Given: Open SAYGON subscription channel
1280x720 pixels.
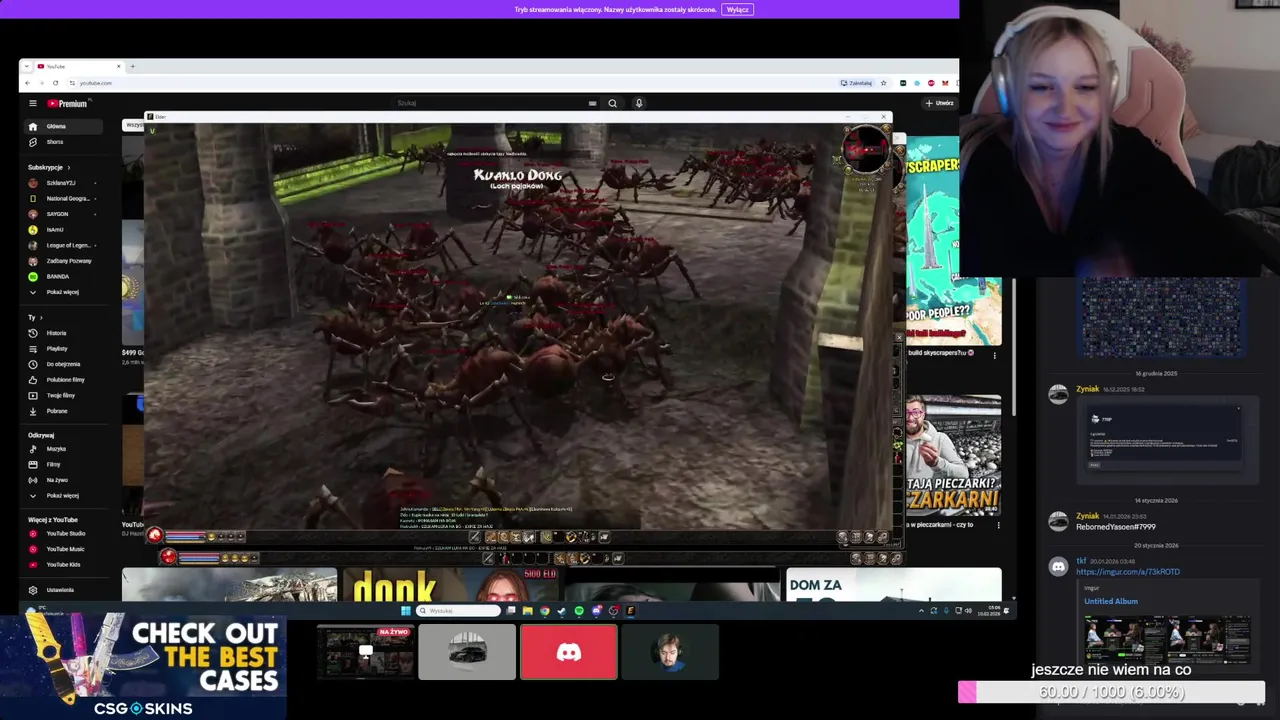Looking at the screenshot, I should (63, 214).
